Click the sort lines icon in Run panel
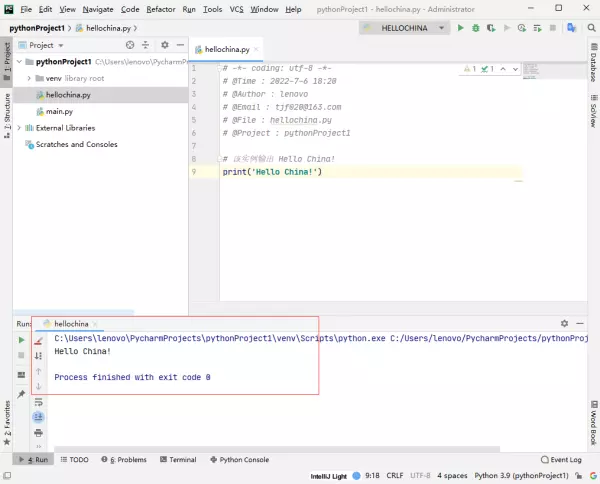600x484 pixels. 38,356
